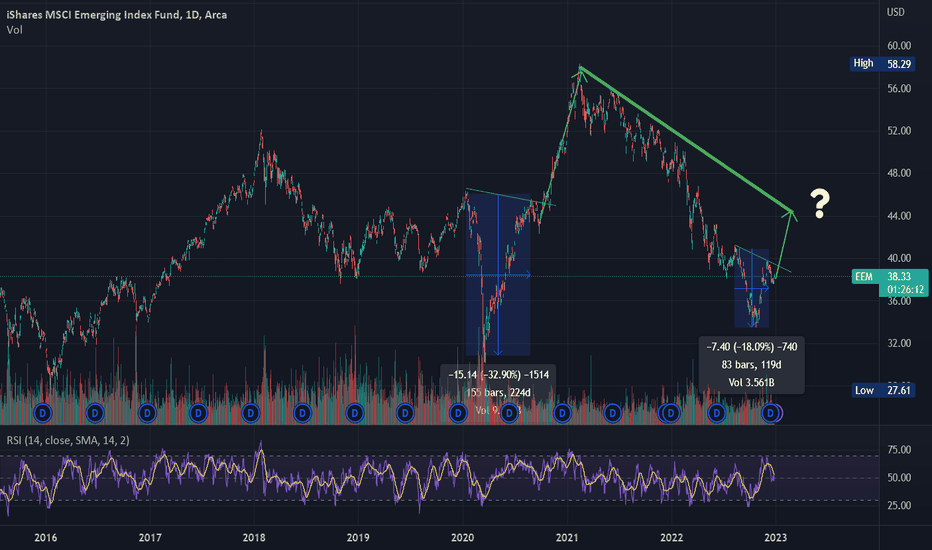Select the mid-2018 dividend D marker
Screen dimensions: 932x550
(302, 412)
